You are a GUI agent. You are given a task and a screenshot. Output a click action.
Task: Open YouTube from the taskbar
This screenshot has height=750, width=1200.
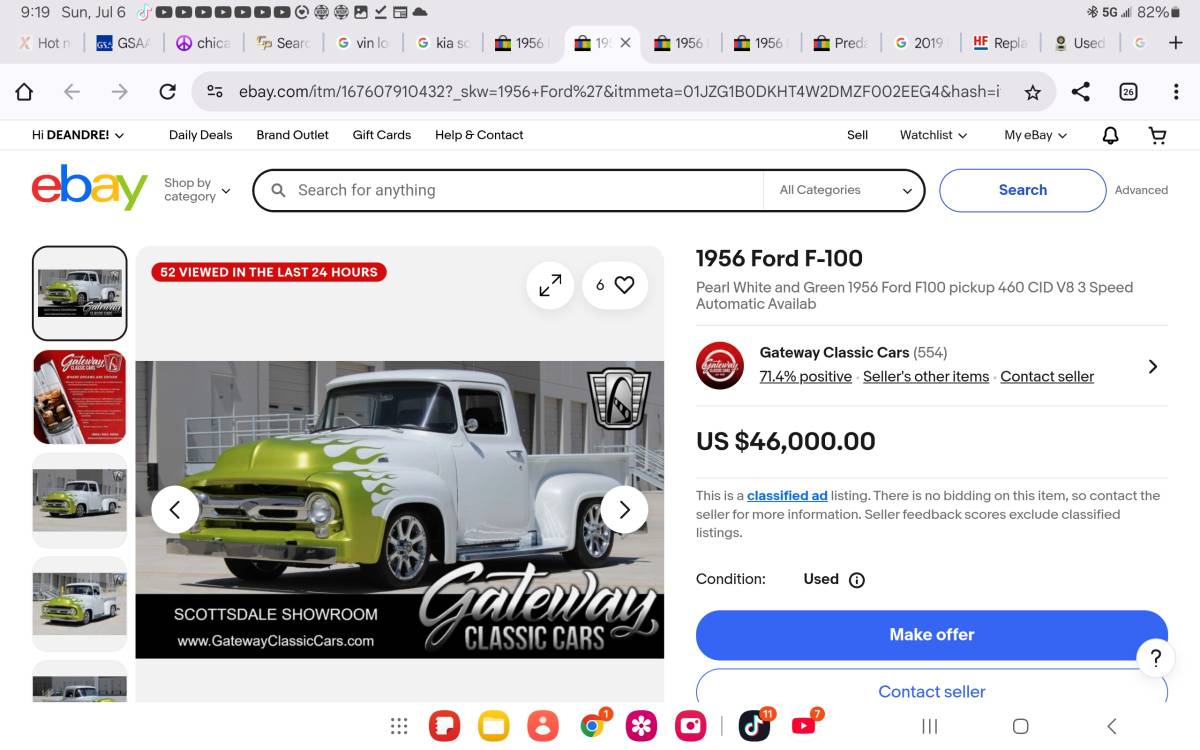(805, 725)
